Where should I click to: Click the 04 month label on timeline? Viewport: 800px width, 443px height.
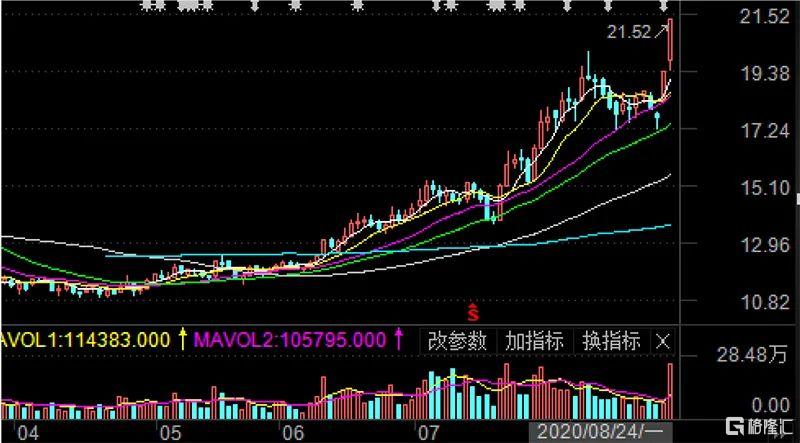pos(28,434)
